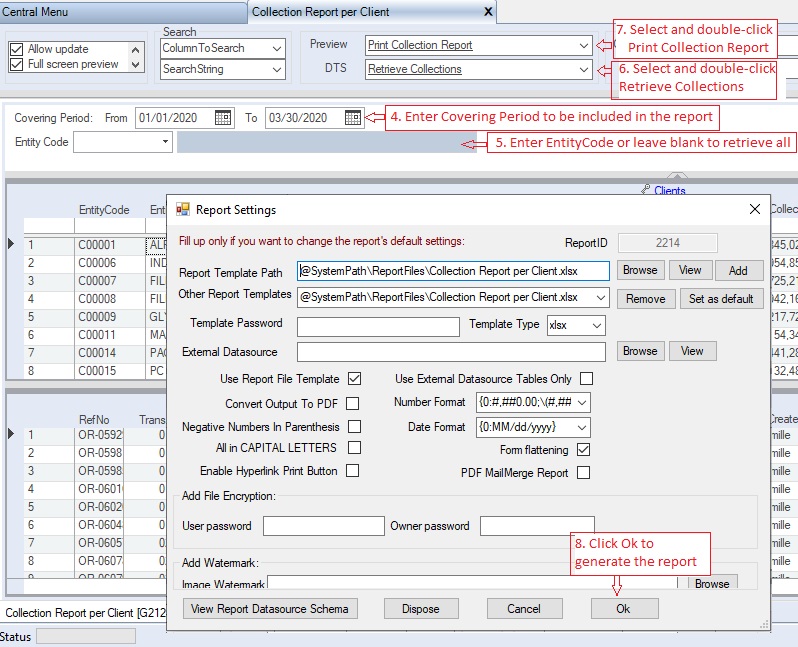Select entity row C00001
This screenshot has width=798, height=647.
pyautogui.click(x=95, y=245)
